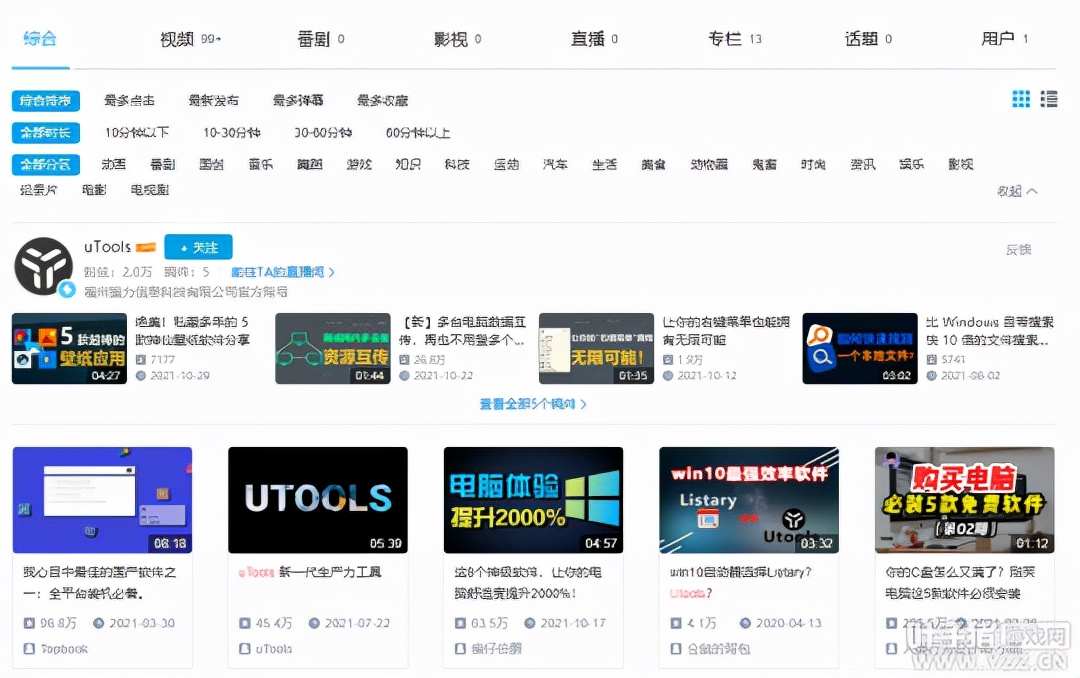Switch to list layout view

point(1049,99)
